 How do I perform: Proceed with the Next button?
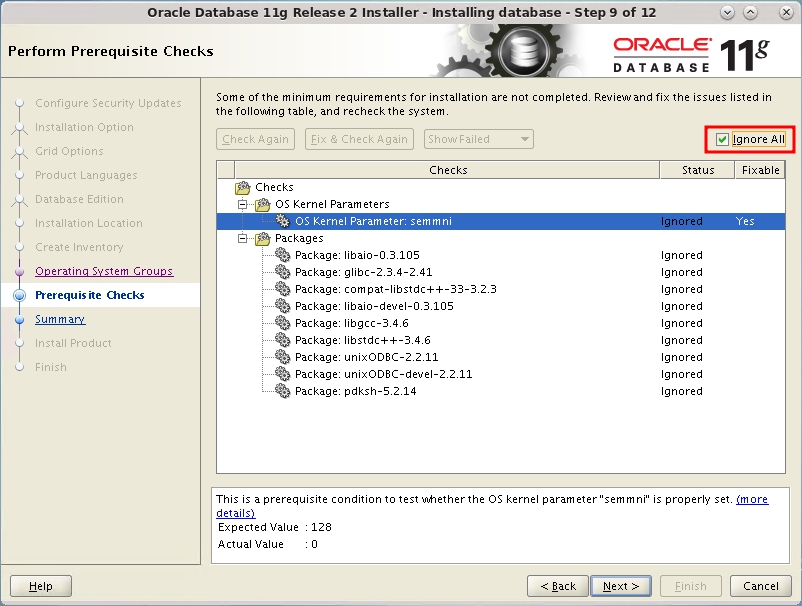coord(620,586)
